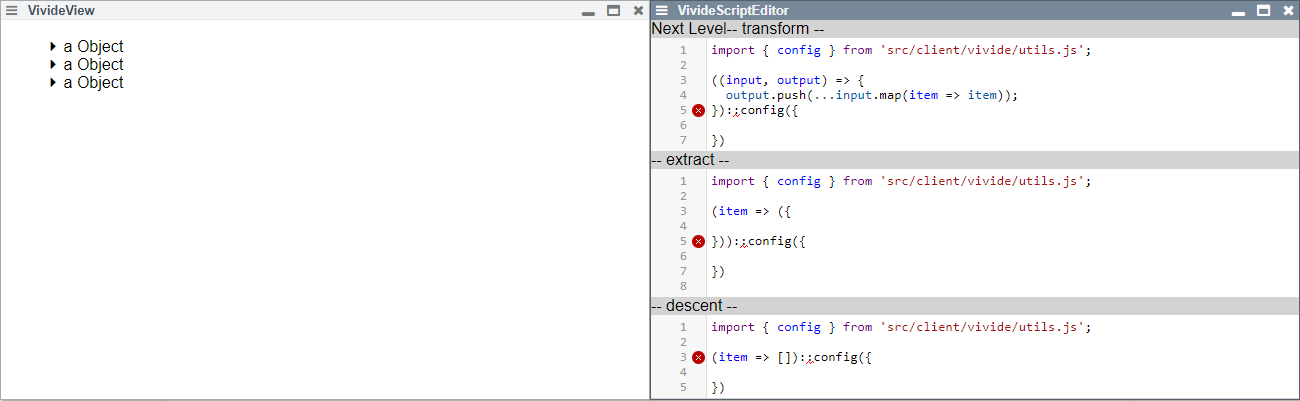Open the VivideScriptEditor hamburger menu
This screenshot has width=1300, height=401.
click(662, 10)
